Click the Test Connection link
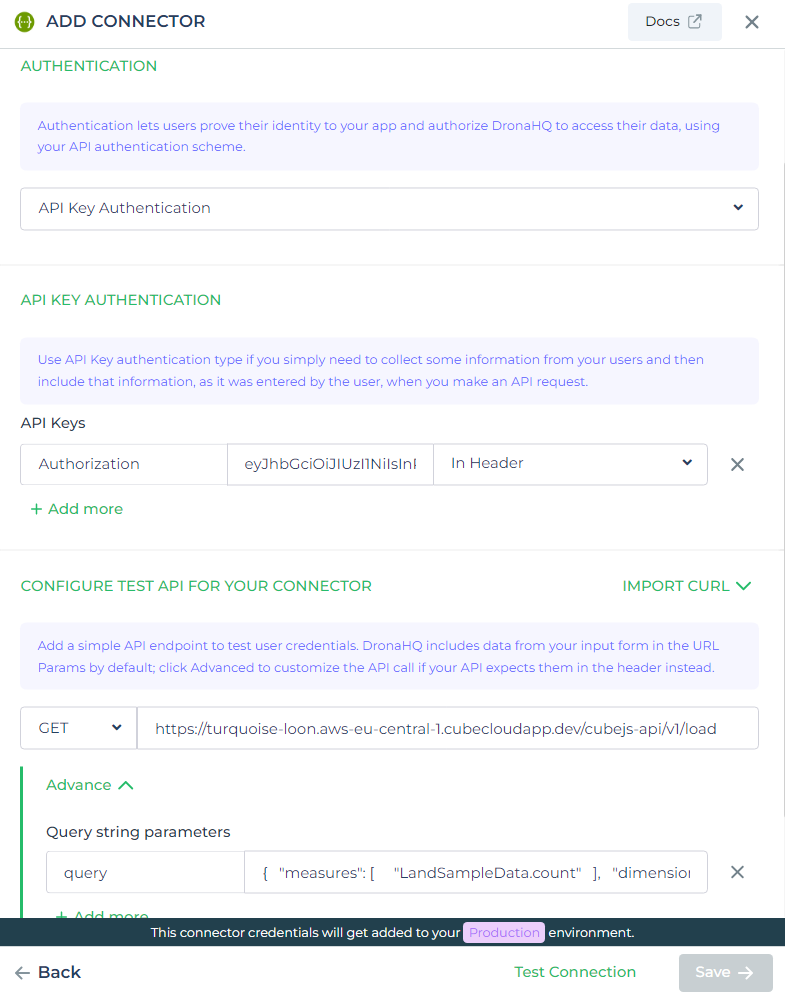 point(575,971)
